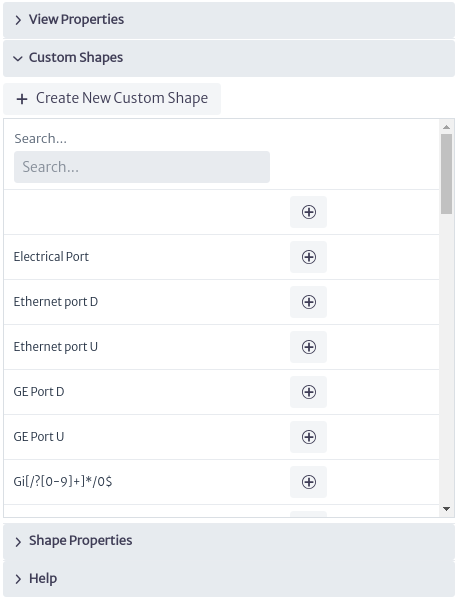
Task: Add the Ethernet port D shape
Action: [x=308, y=302]
